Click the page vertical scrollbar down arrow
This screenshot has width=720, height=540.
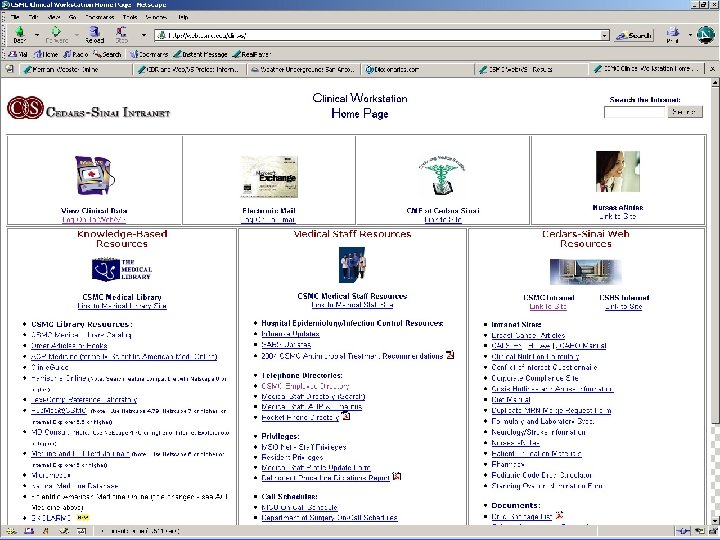coord(715,520)
